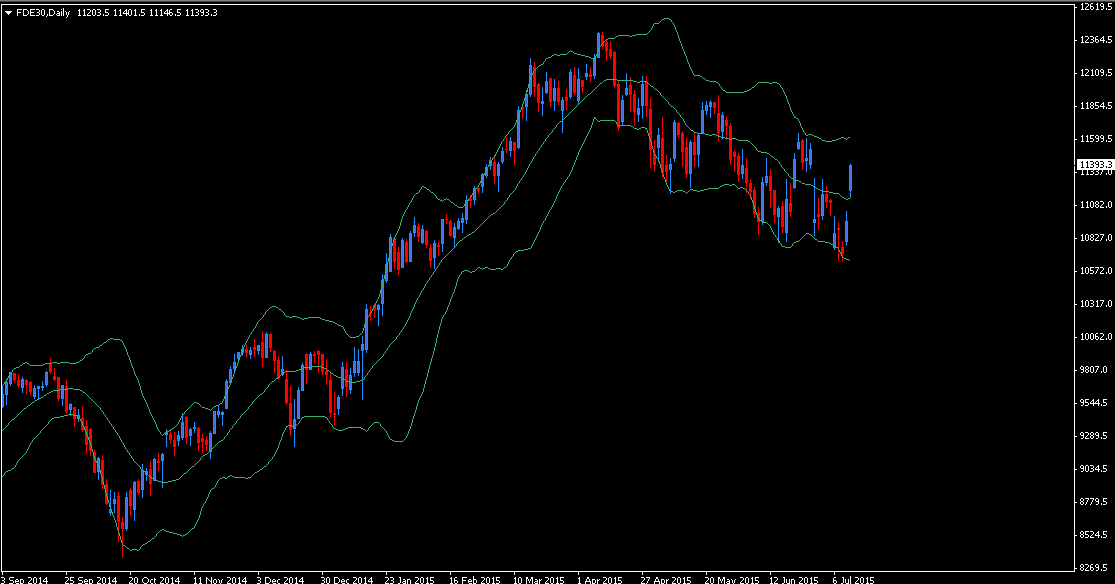This screenshot has height=584, width=1115.
Task: Click the 1 Apr 2015 date label
Action: point(599,580)
